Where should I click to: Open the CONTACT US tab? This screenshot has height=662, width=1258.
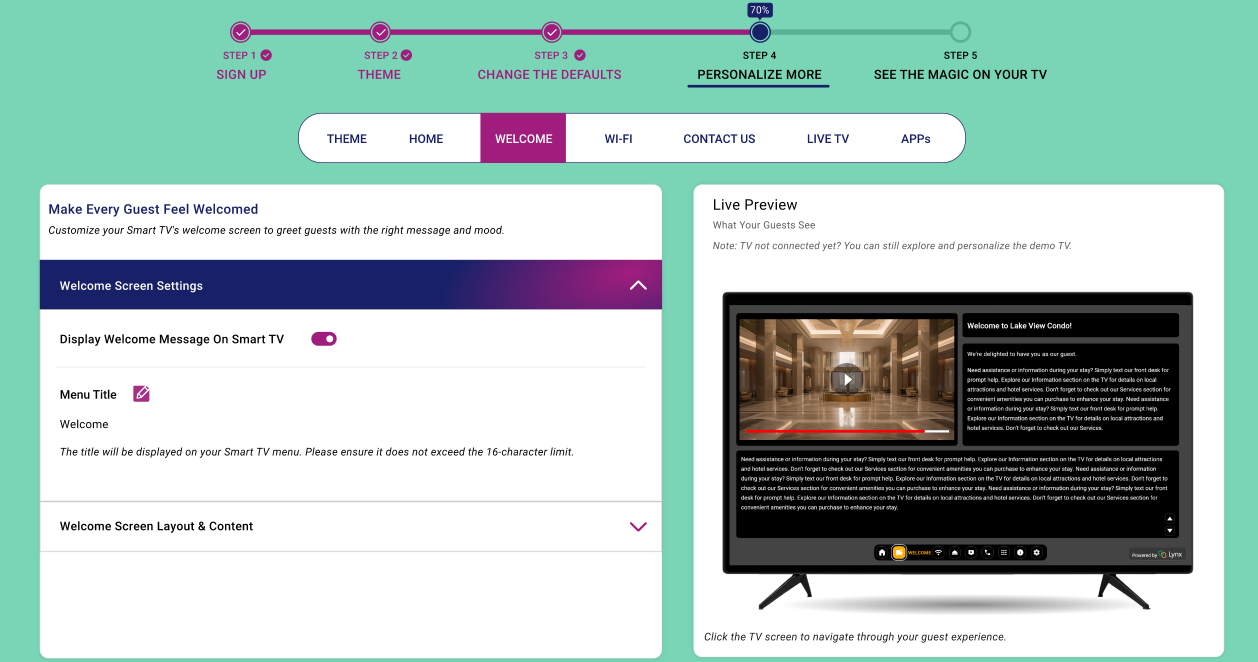click(x=719, y=139)
